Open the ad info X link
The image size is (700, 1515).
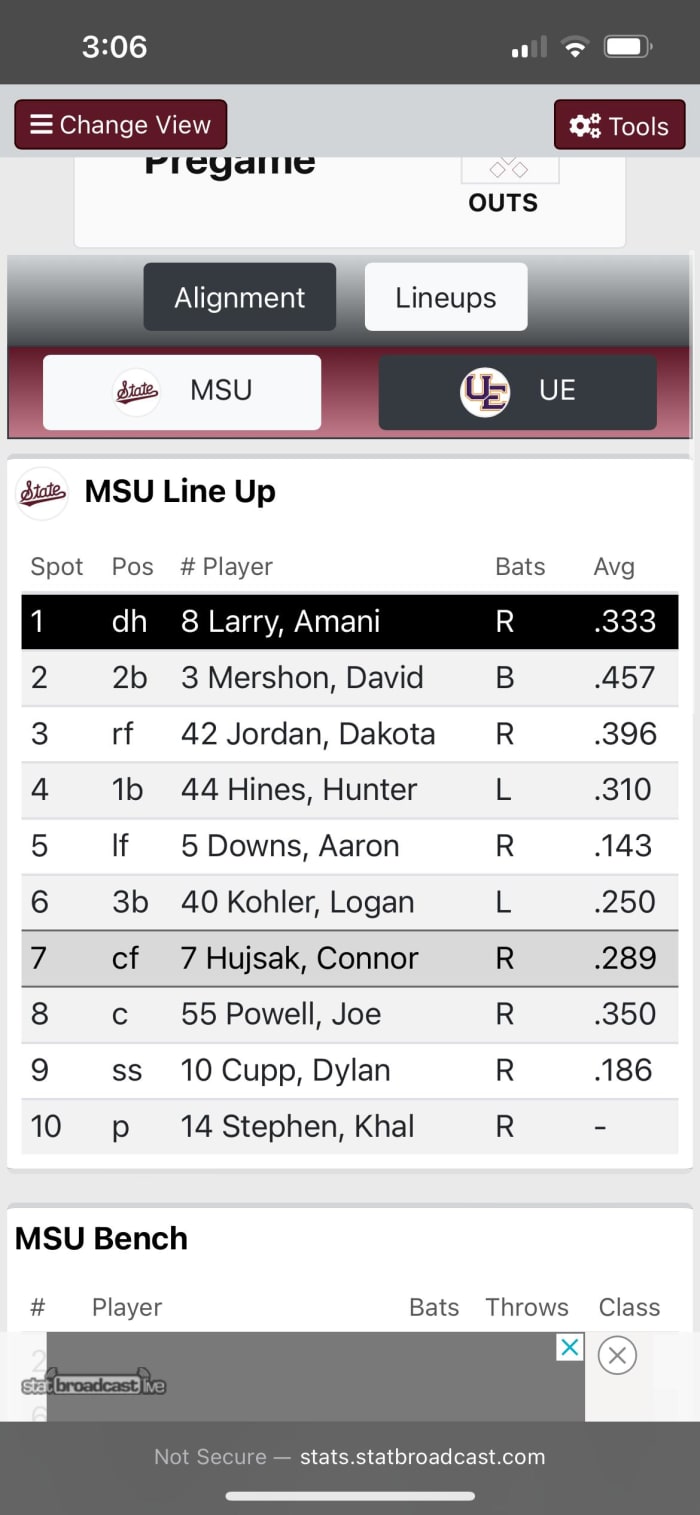pos(569,1347)
